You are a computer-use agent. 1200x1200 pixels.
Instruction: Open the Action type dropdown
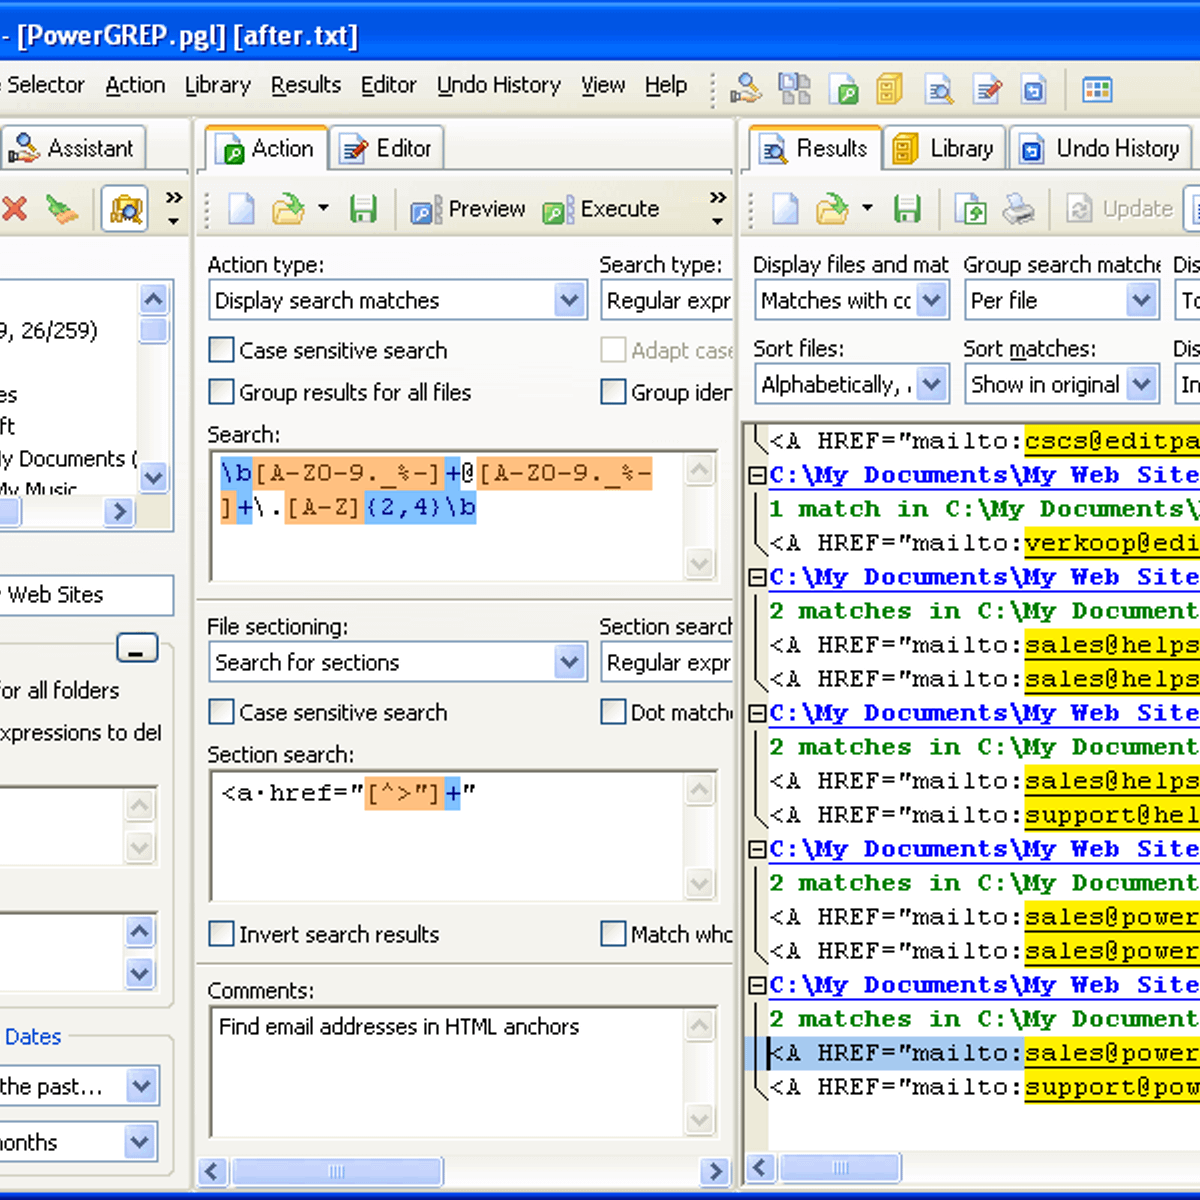569,300
